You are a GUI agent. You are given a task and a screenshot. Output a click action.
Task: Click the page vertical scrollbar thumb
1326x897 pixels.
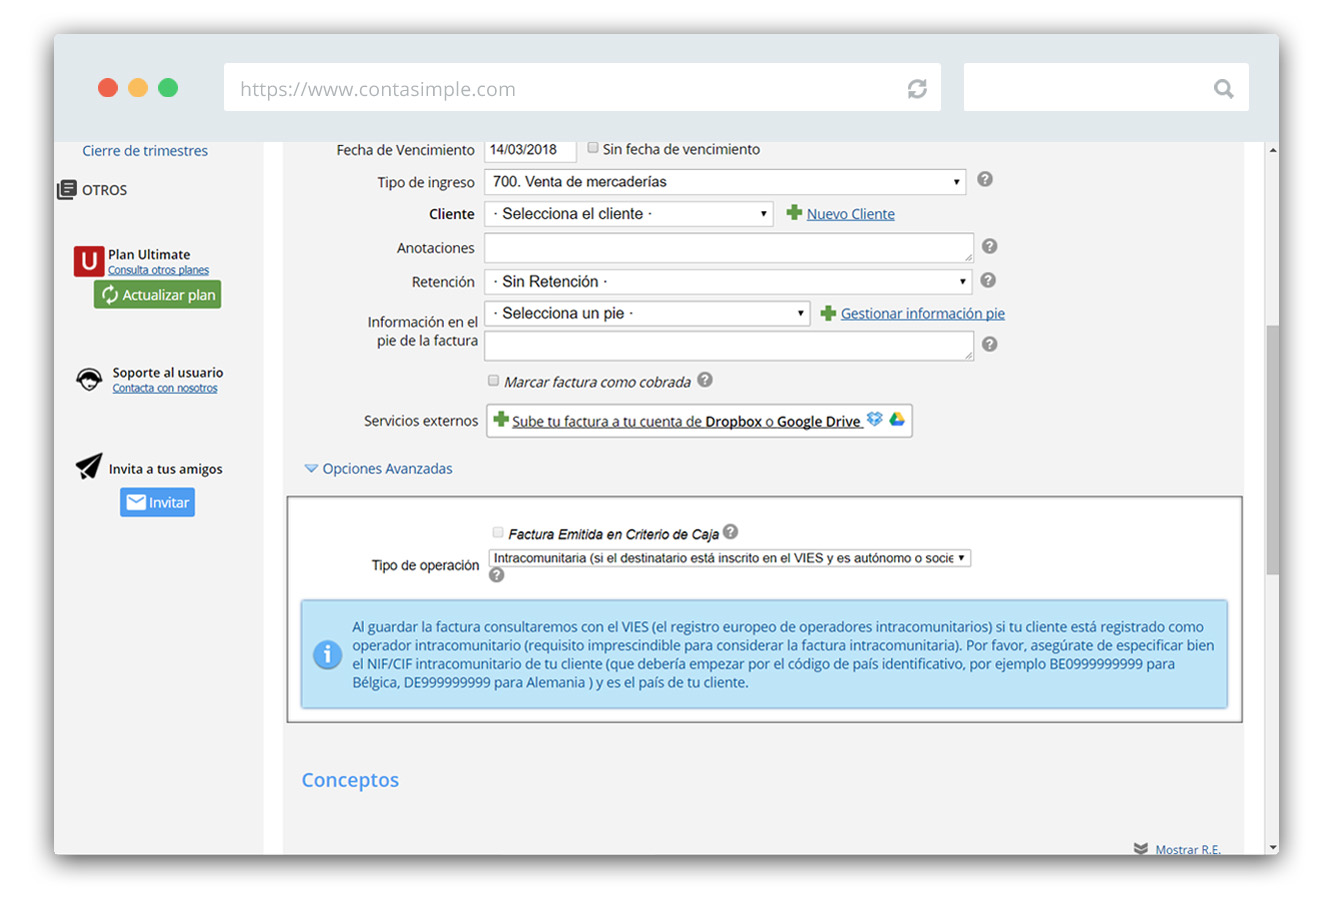click(x=1272, y=450)
